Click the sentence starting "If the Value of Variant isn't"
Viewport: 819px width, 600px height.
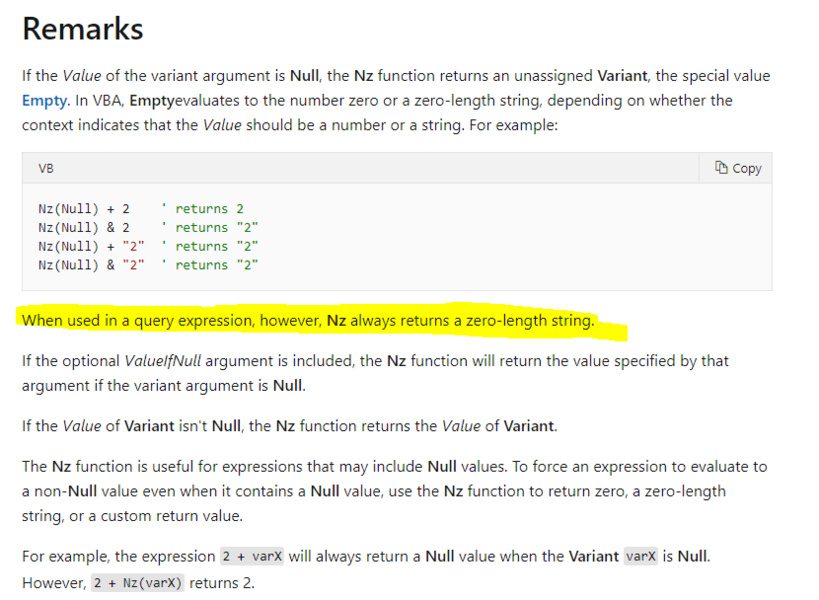(x=289, y=427)
